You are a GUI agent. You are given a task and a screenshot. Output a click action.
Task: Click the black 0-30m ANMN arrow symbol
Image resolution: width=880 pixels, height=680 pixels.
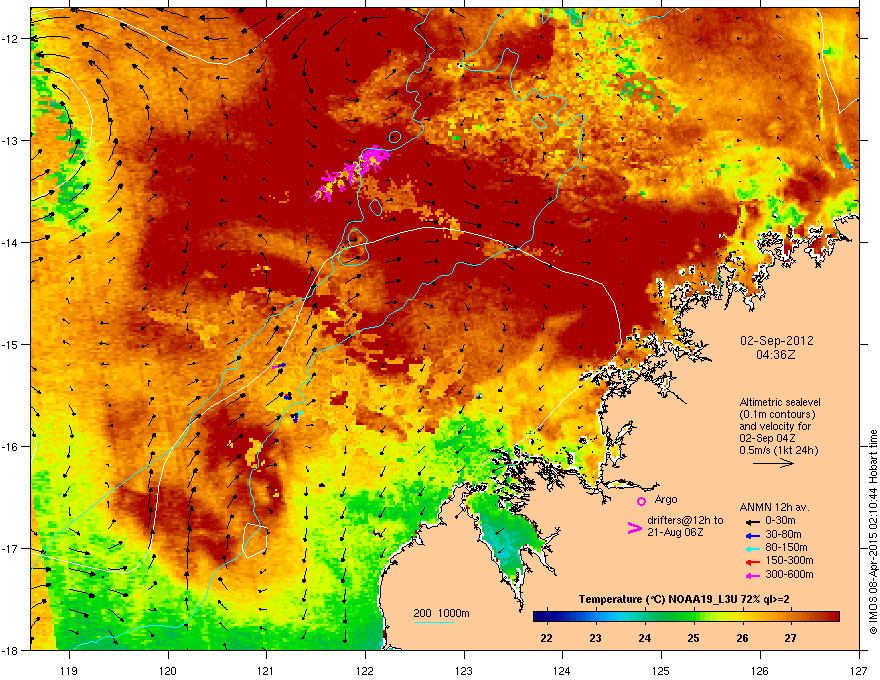point(753,521)
